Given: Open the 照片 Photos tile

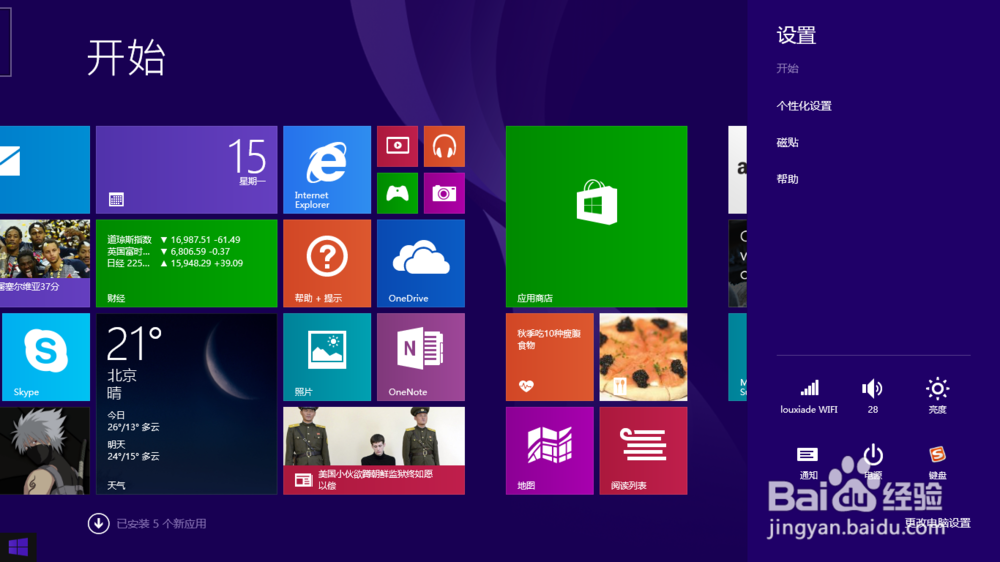Looking at the screenshot, I should pos(327,357).
